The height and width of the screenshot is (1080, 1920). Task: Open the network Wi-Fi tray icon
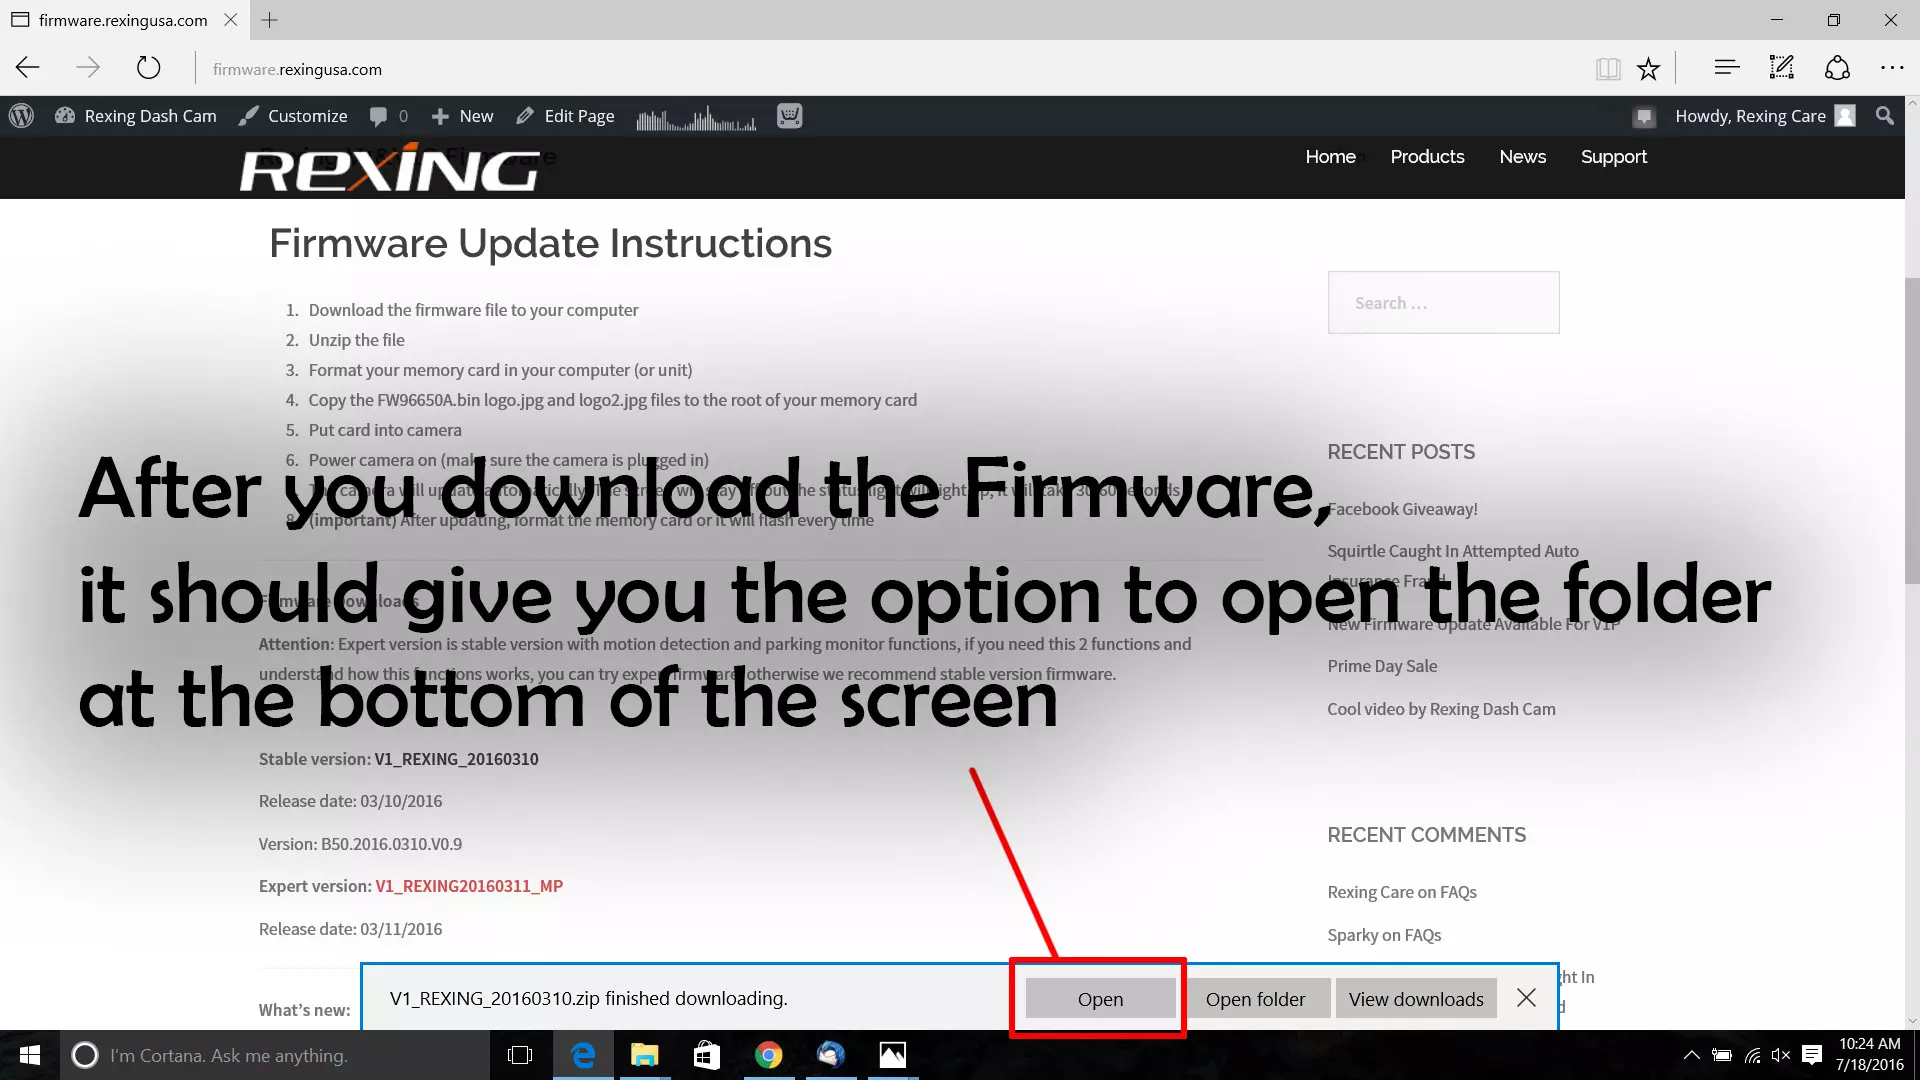(x=1752, y=1055)
